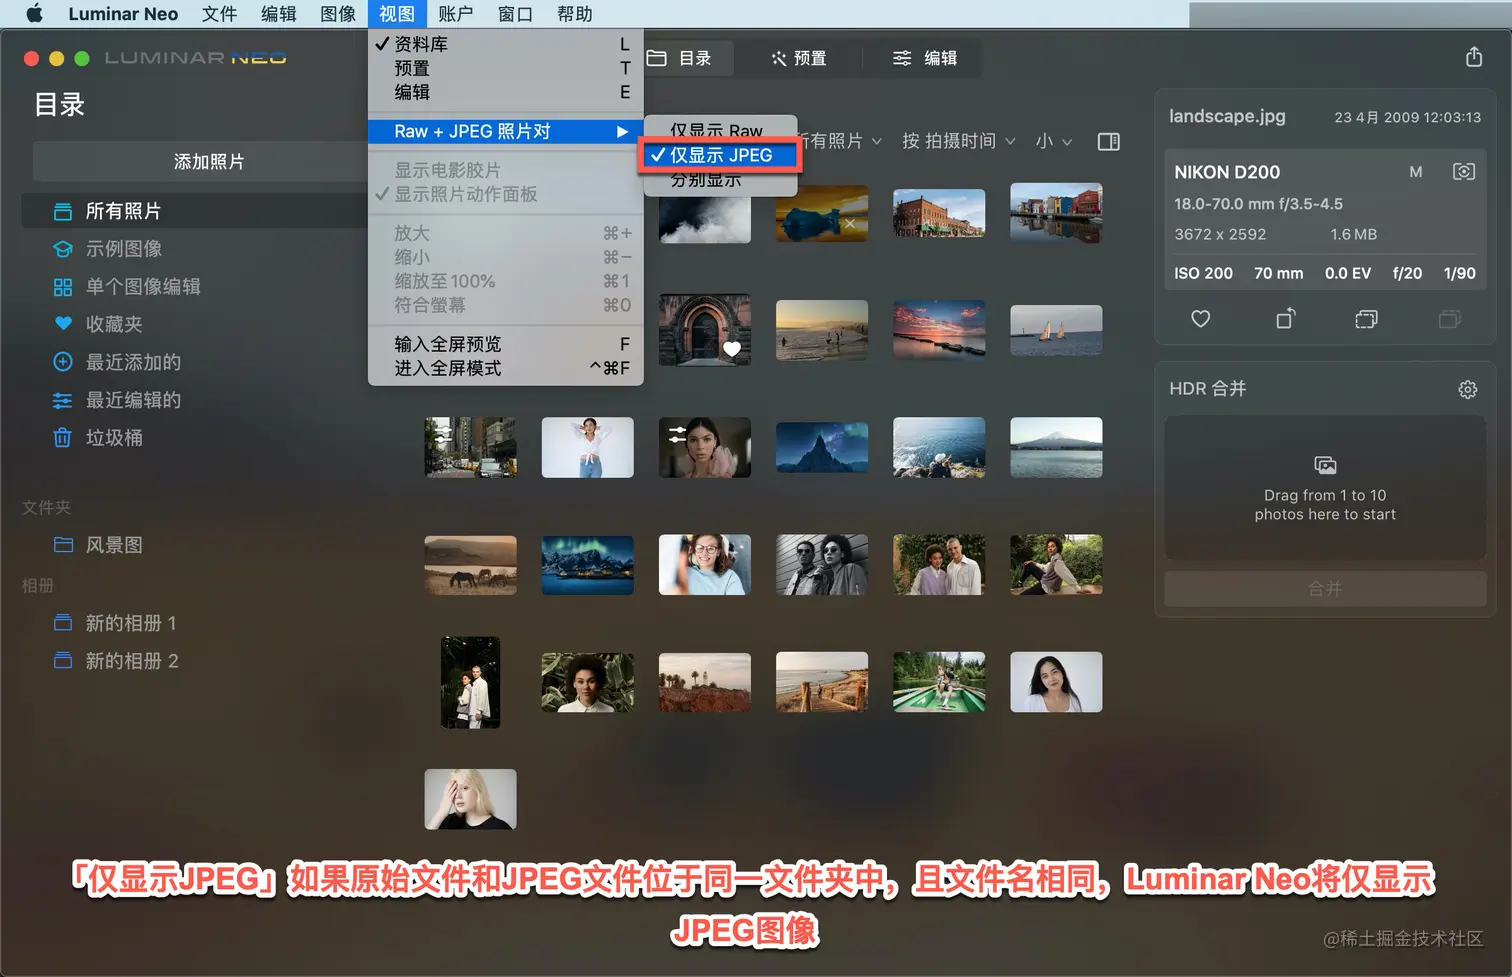Viewport: 1512px width, 977px height.
Task: Open the 文件 menu
Action: [219, 14]
